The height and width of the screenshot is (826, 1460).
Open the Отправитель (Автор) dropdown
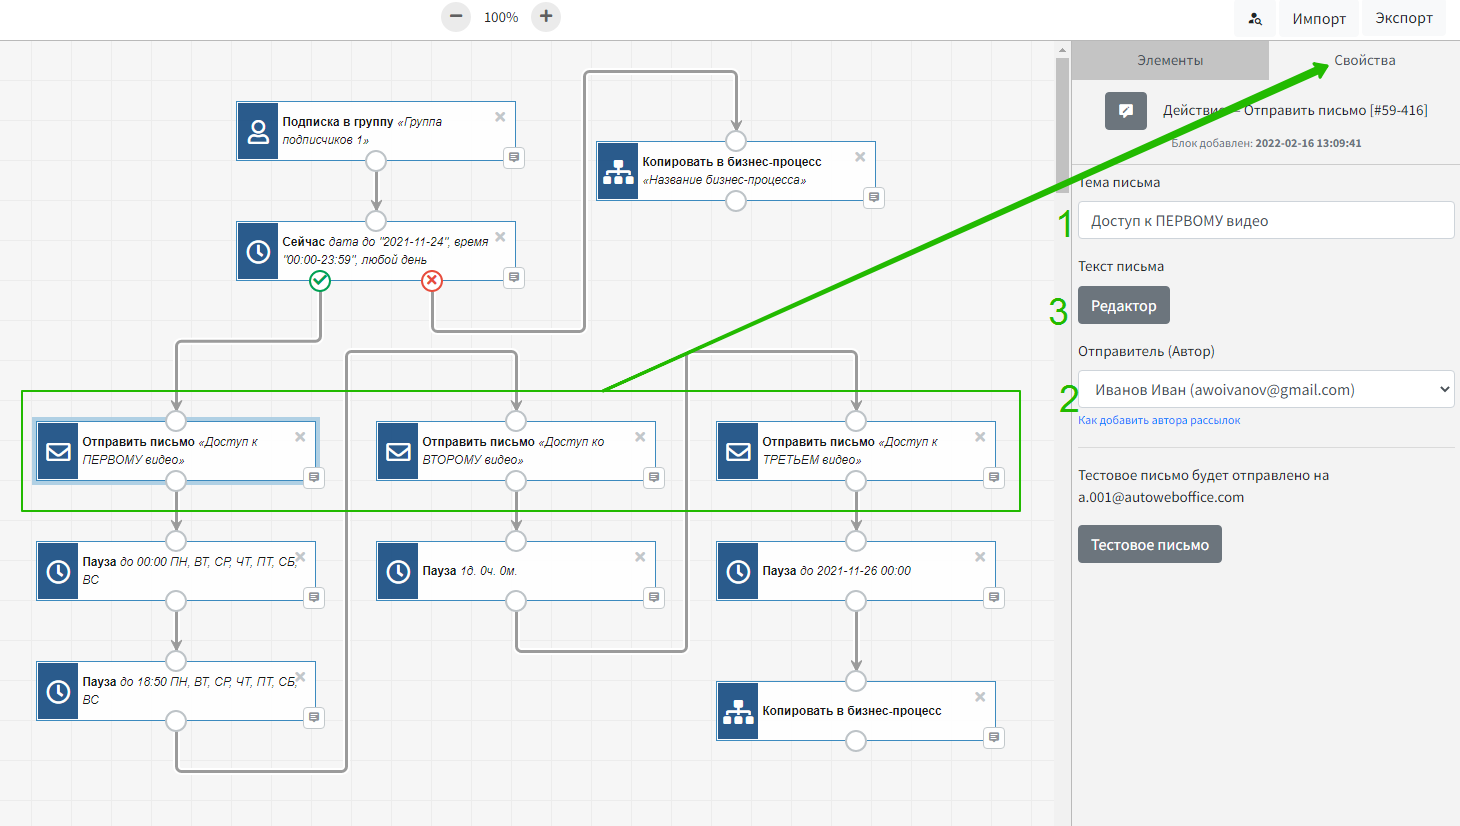tap(1266, 390)
